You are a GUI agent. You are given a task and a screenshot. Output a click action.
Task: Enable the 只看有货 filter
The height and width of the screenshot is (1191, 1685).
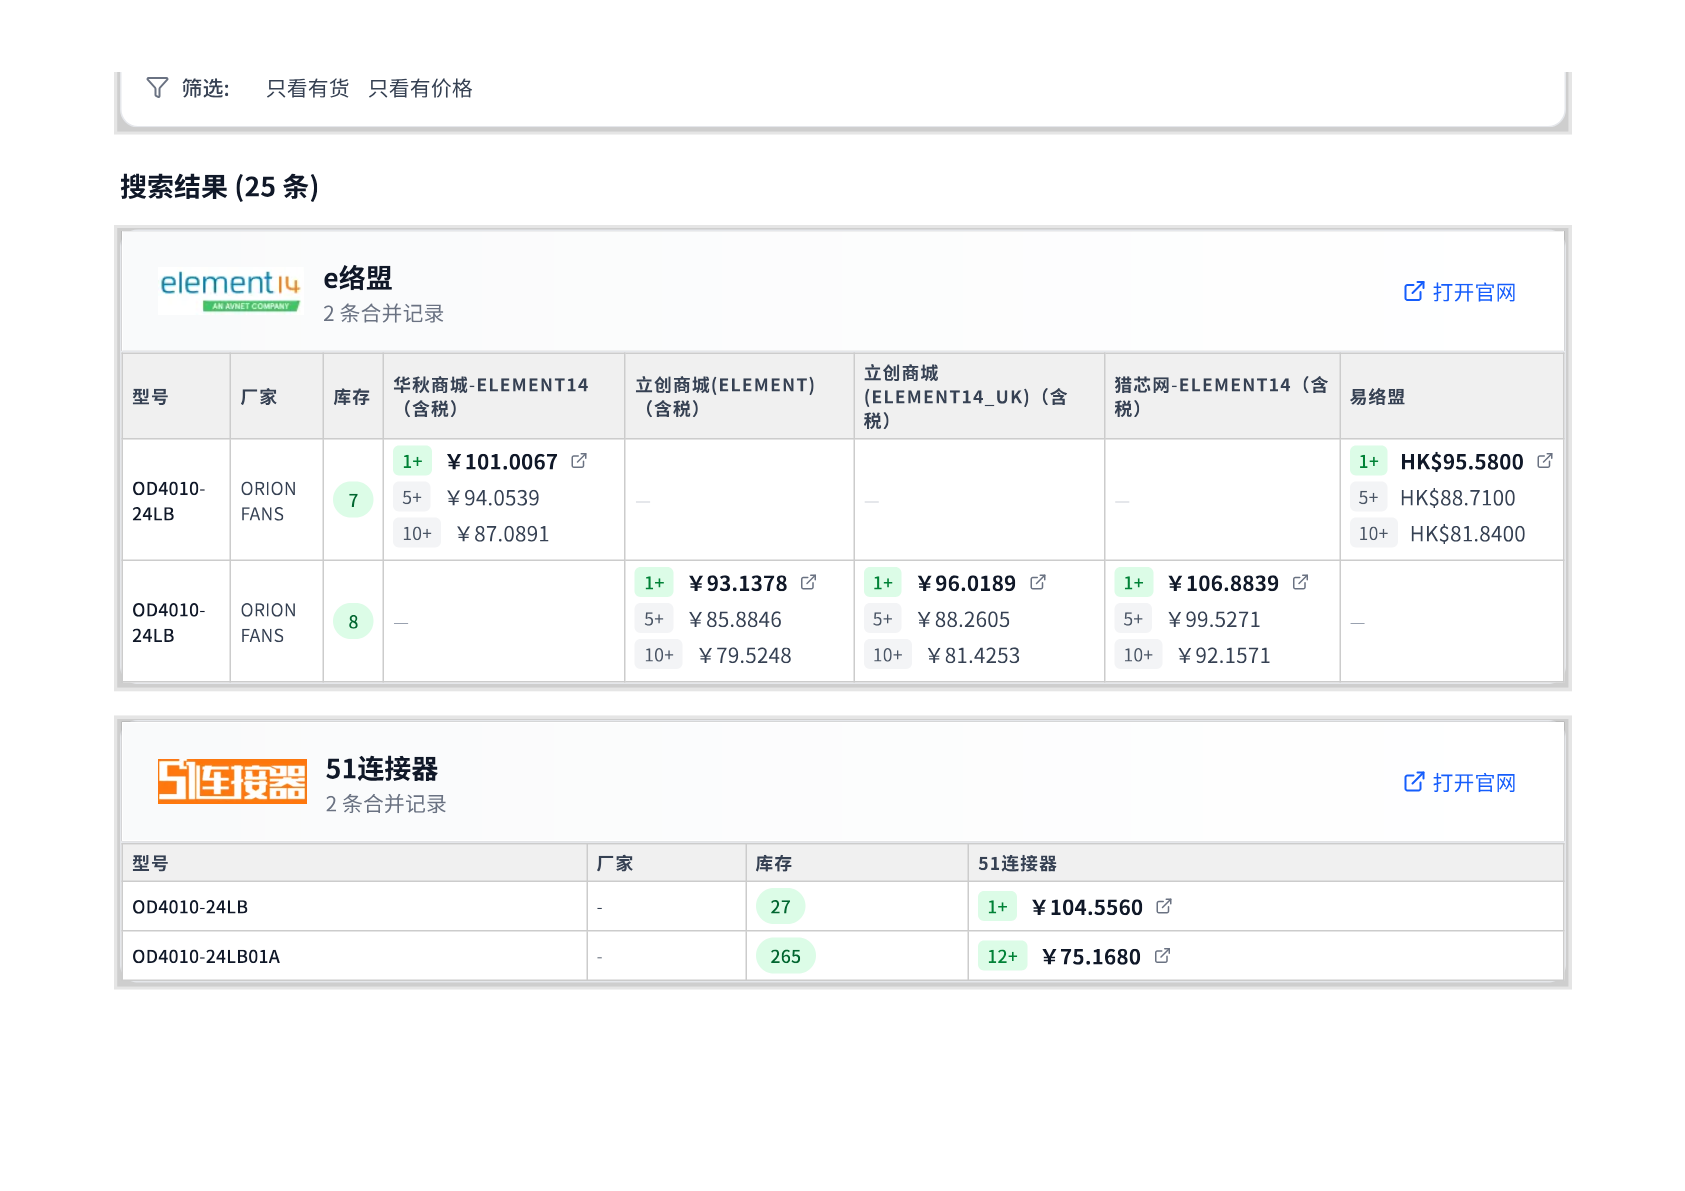[306, 88]
